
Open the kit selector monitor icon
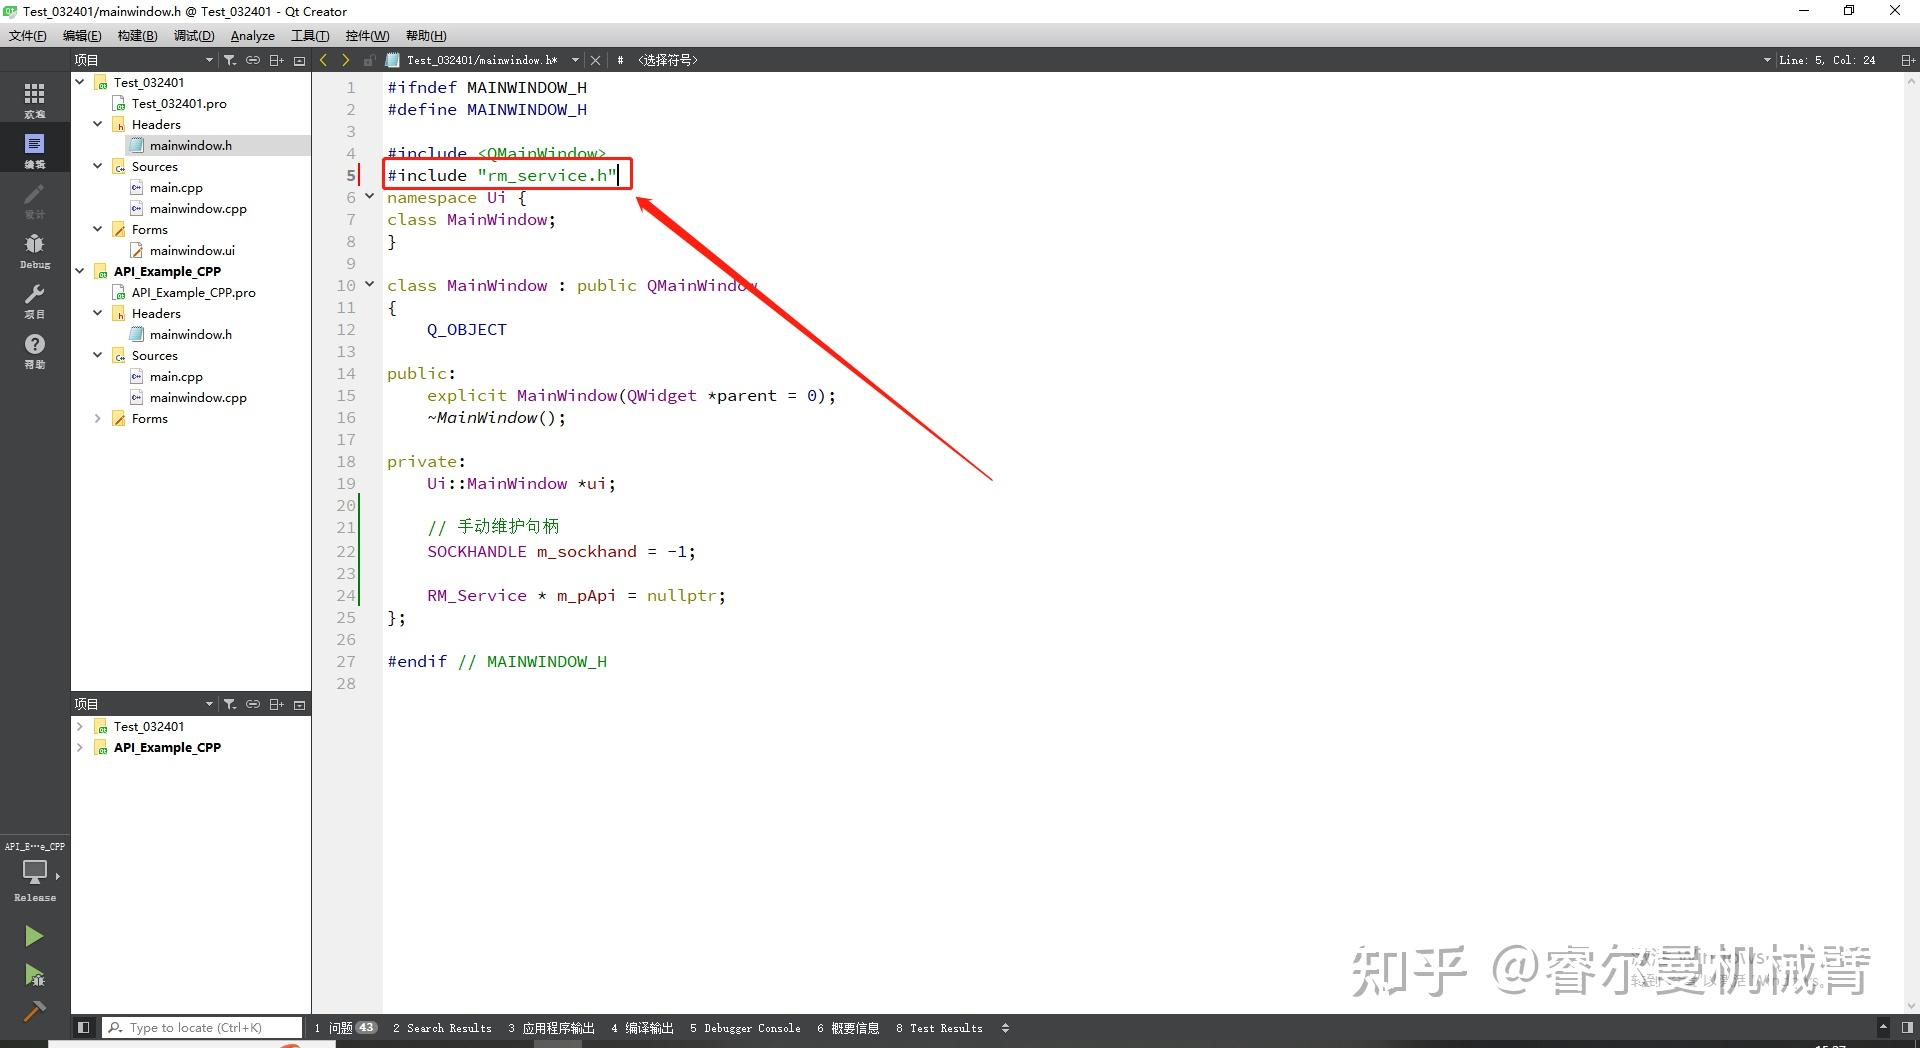click(x=35, y=872)
